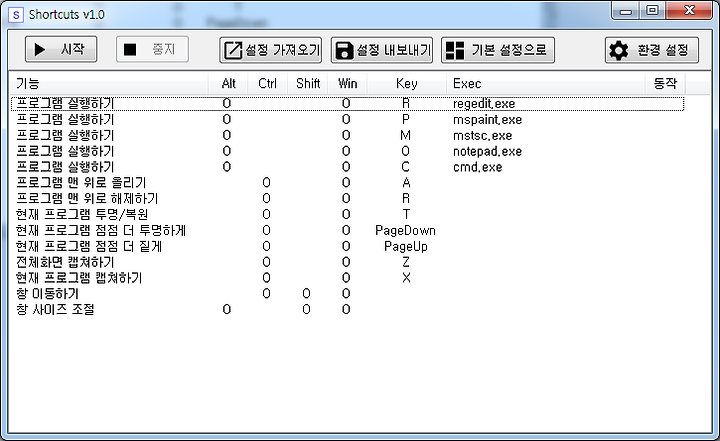The width and height of the screenshot is (720, 441).
Task: Select the 프로그램 맨 위로 올리기 row
Action: point(347,183)
